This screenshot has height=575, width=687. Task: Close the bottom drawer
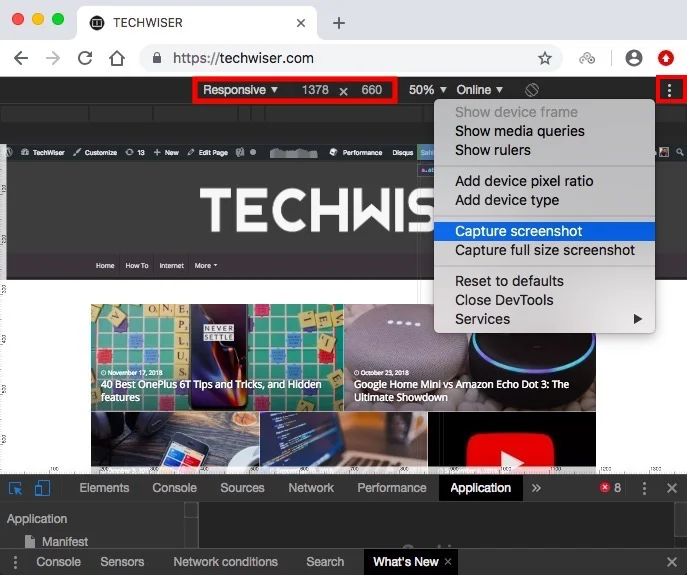point(672,562)
